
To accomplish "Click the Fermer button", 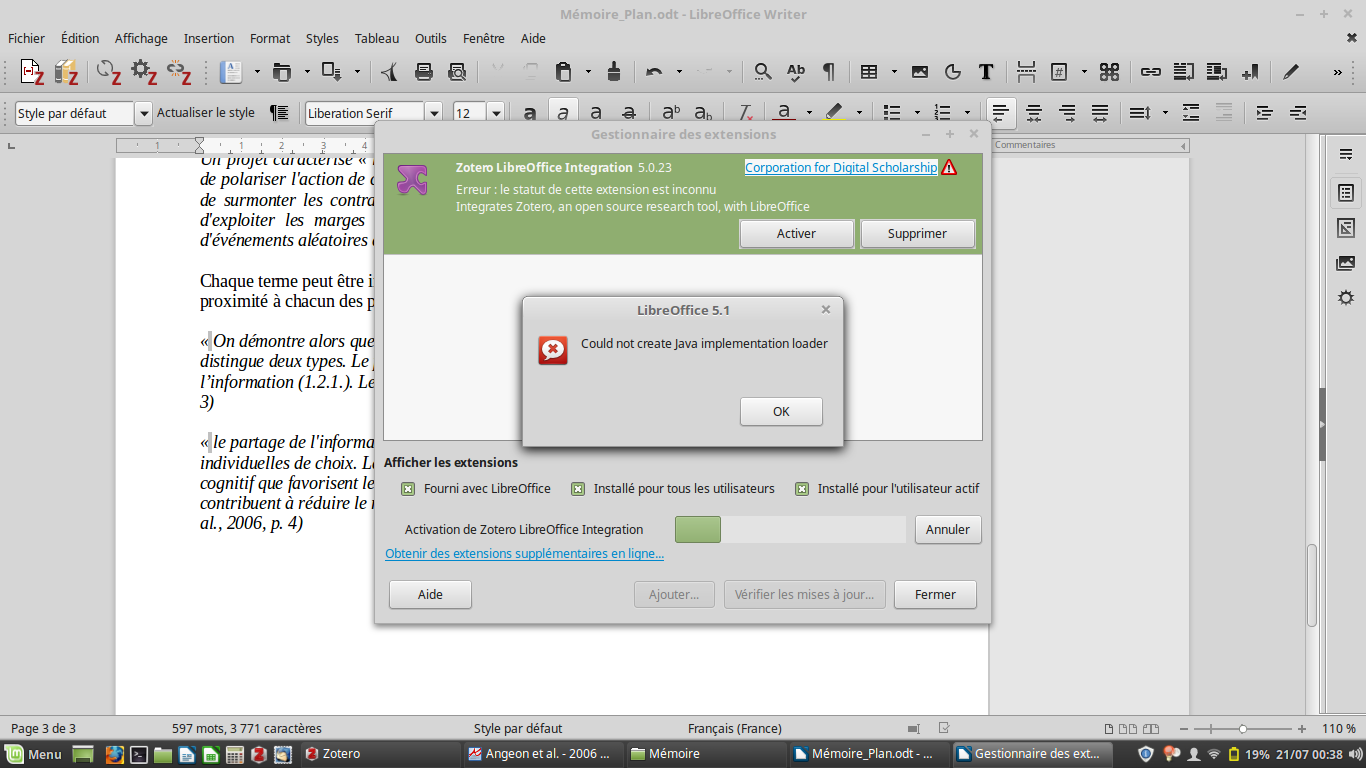I will pos(935,594).
